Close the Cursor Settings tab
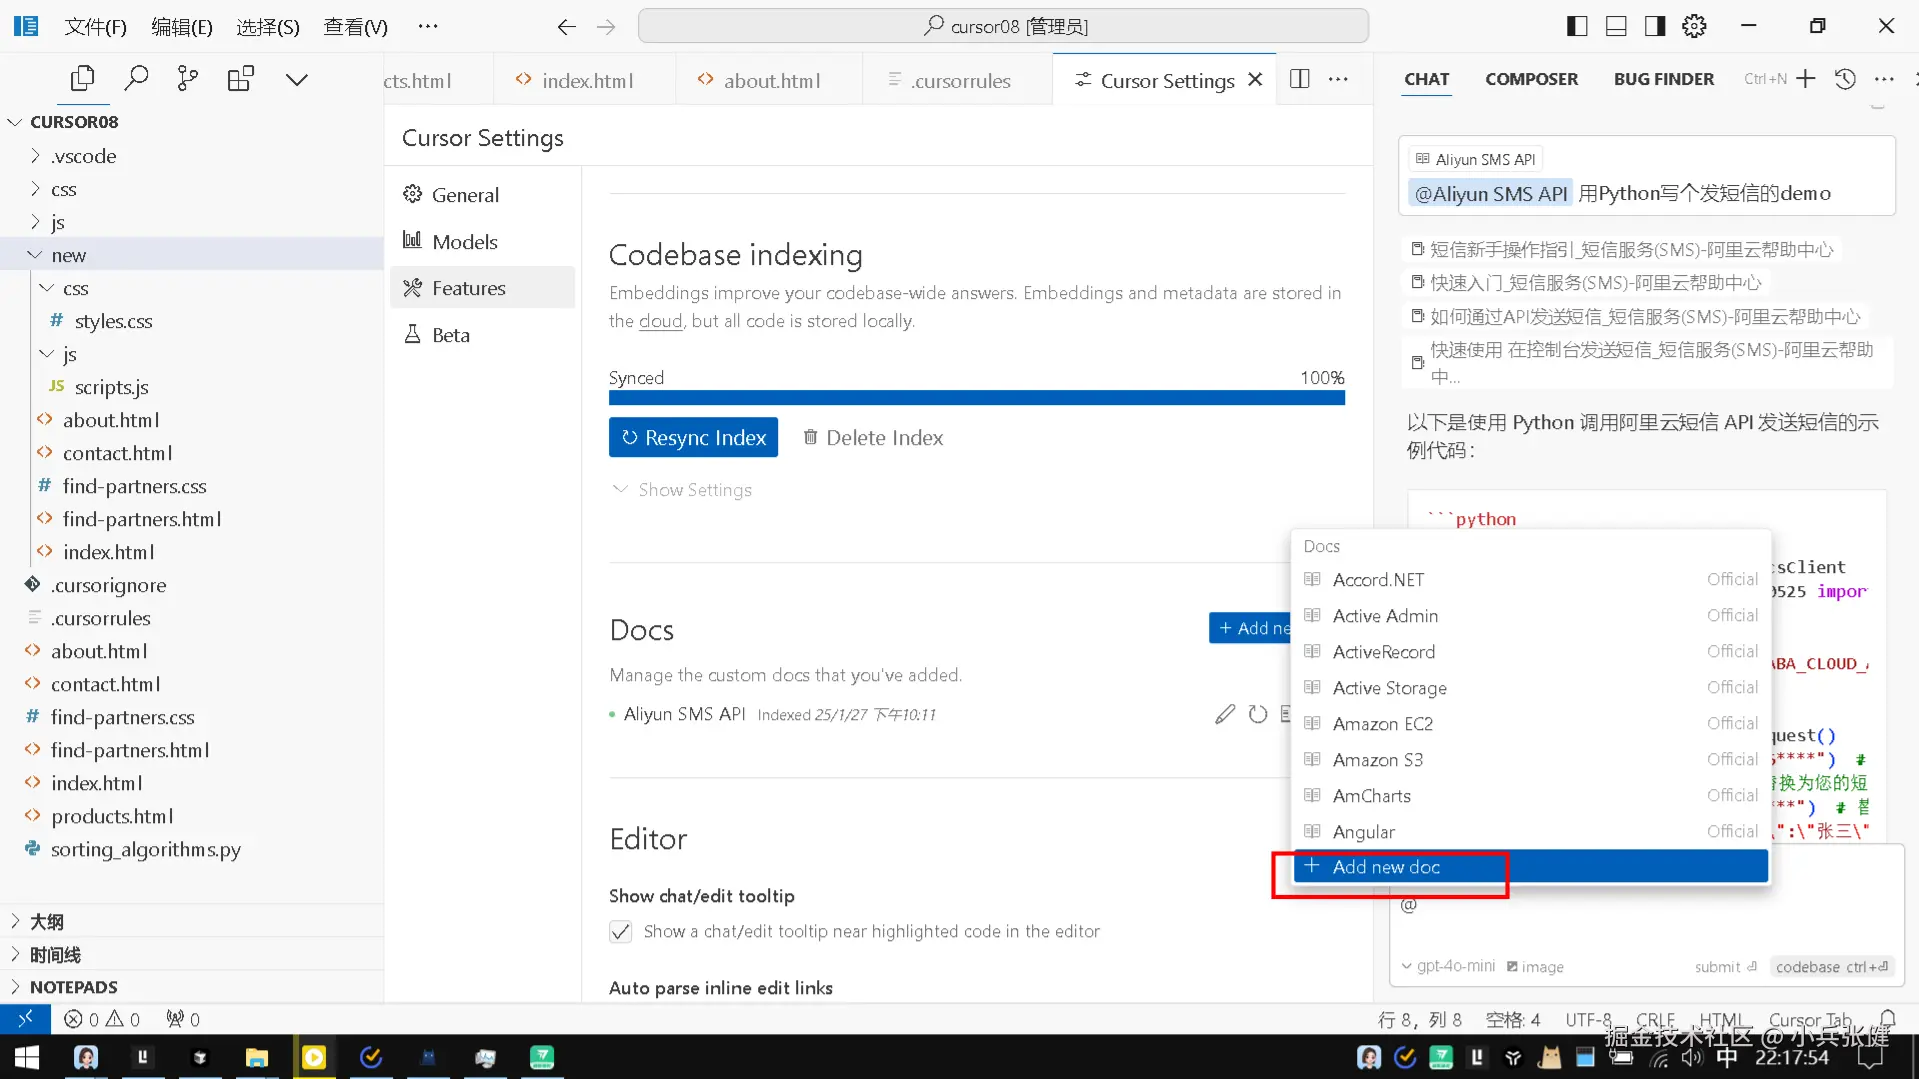This screenshot has width=1919, height=1079. coord(1255,79)
